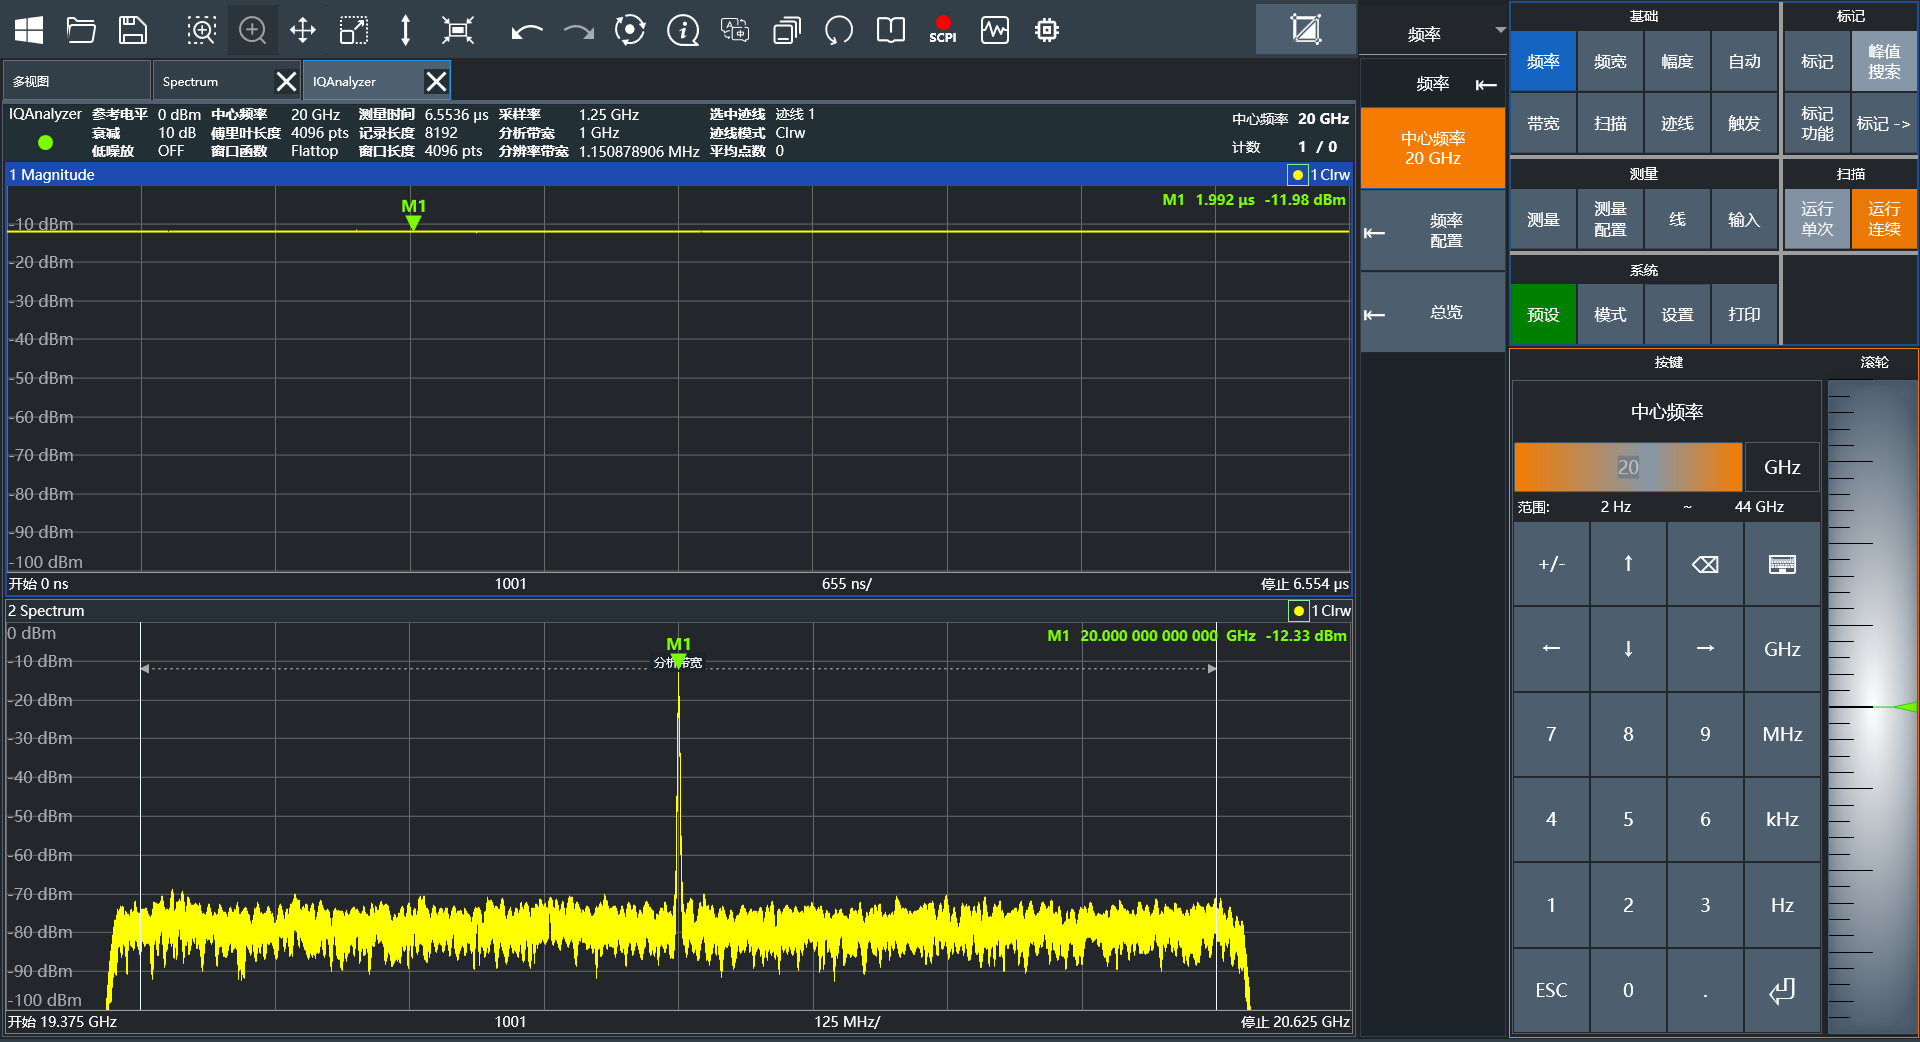The width and height of the screenshot is (1920, 1042).
Task: Switch to the Spectrum tab
Action: point(213,81)
